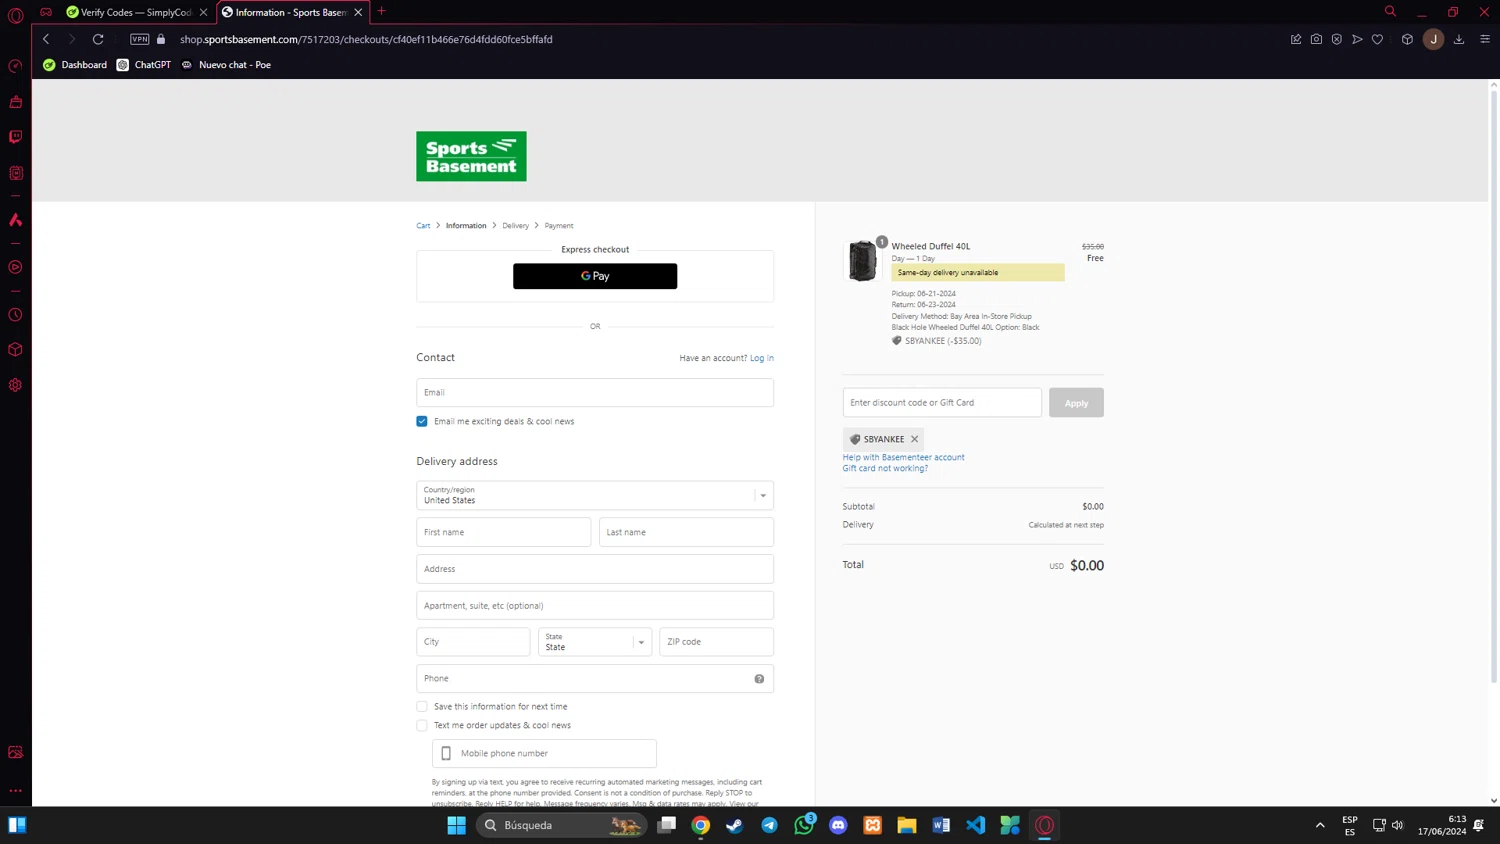Open Aria AI icon in sidebar
The height and width of the screenshot is (844, 1500).
15,220
